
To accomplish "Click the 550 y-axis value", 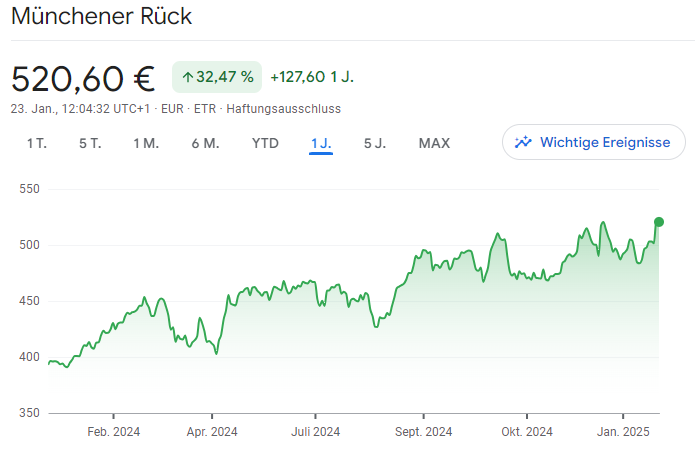I will (29, 189).
